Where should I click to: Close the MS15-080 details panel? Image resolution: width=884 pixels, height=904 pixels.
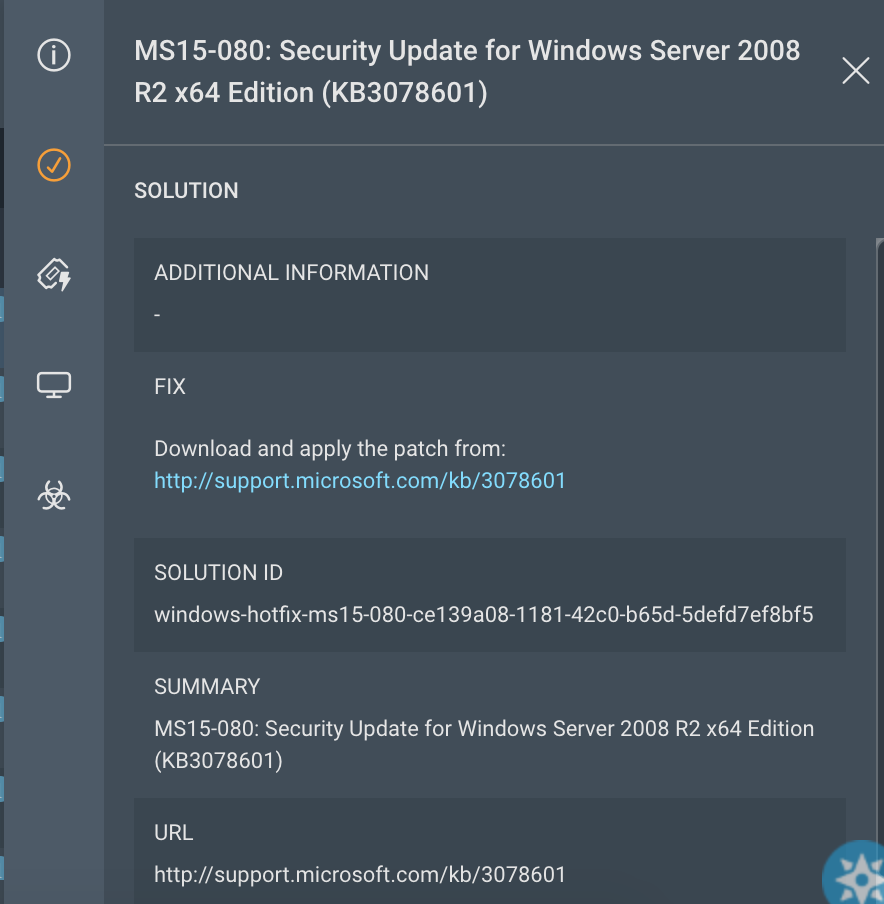coord(855,71)
